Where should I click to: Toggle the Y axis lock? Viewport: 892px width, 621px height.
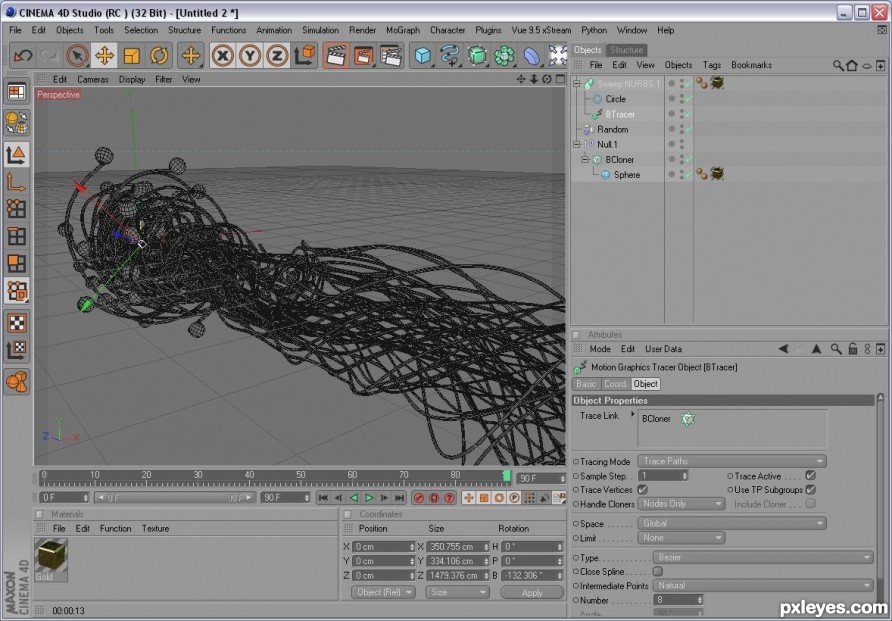pyautogui.click(x=250, y=56)
